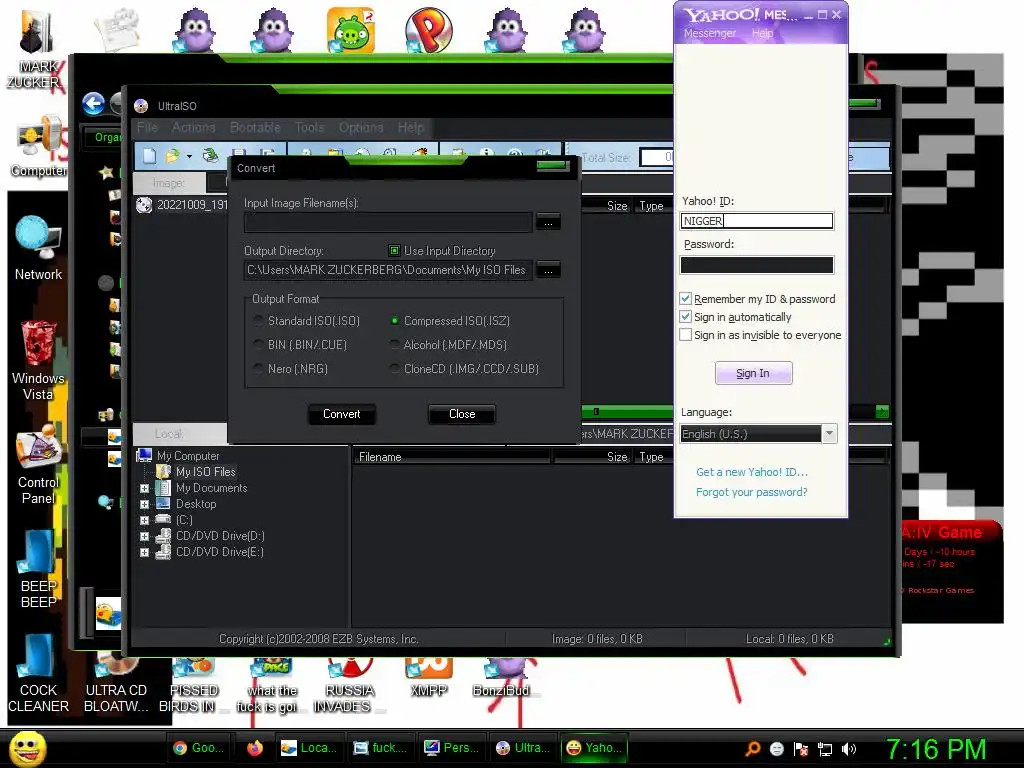Screen dimensions: 1024x768
Task: Click the New image toolbar icon in UltraISO
Action: [x=150, y=155]
